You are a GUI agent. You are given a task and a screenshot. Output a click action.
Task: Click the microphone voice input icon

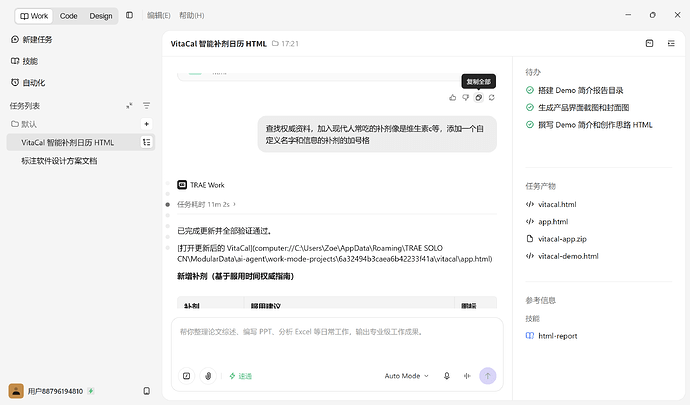(x=447, y=376)
